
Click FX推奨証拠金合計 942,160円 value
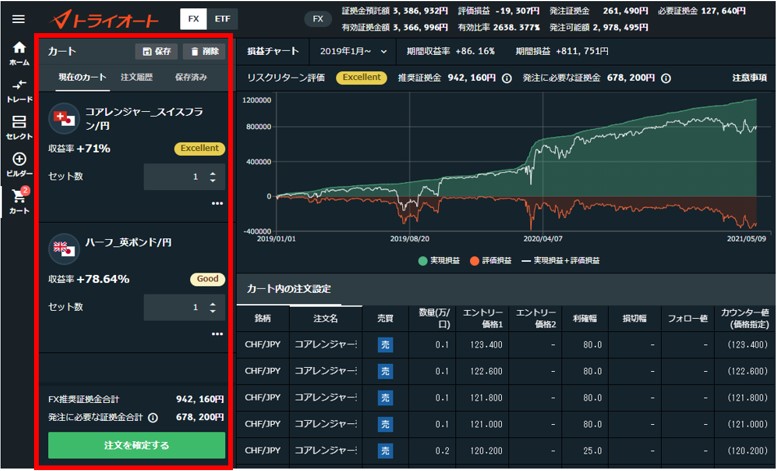click(x=200, y=399)
